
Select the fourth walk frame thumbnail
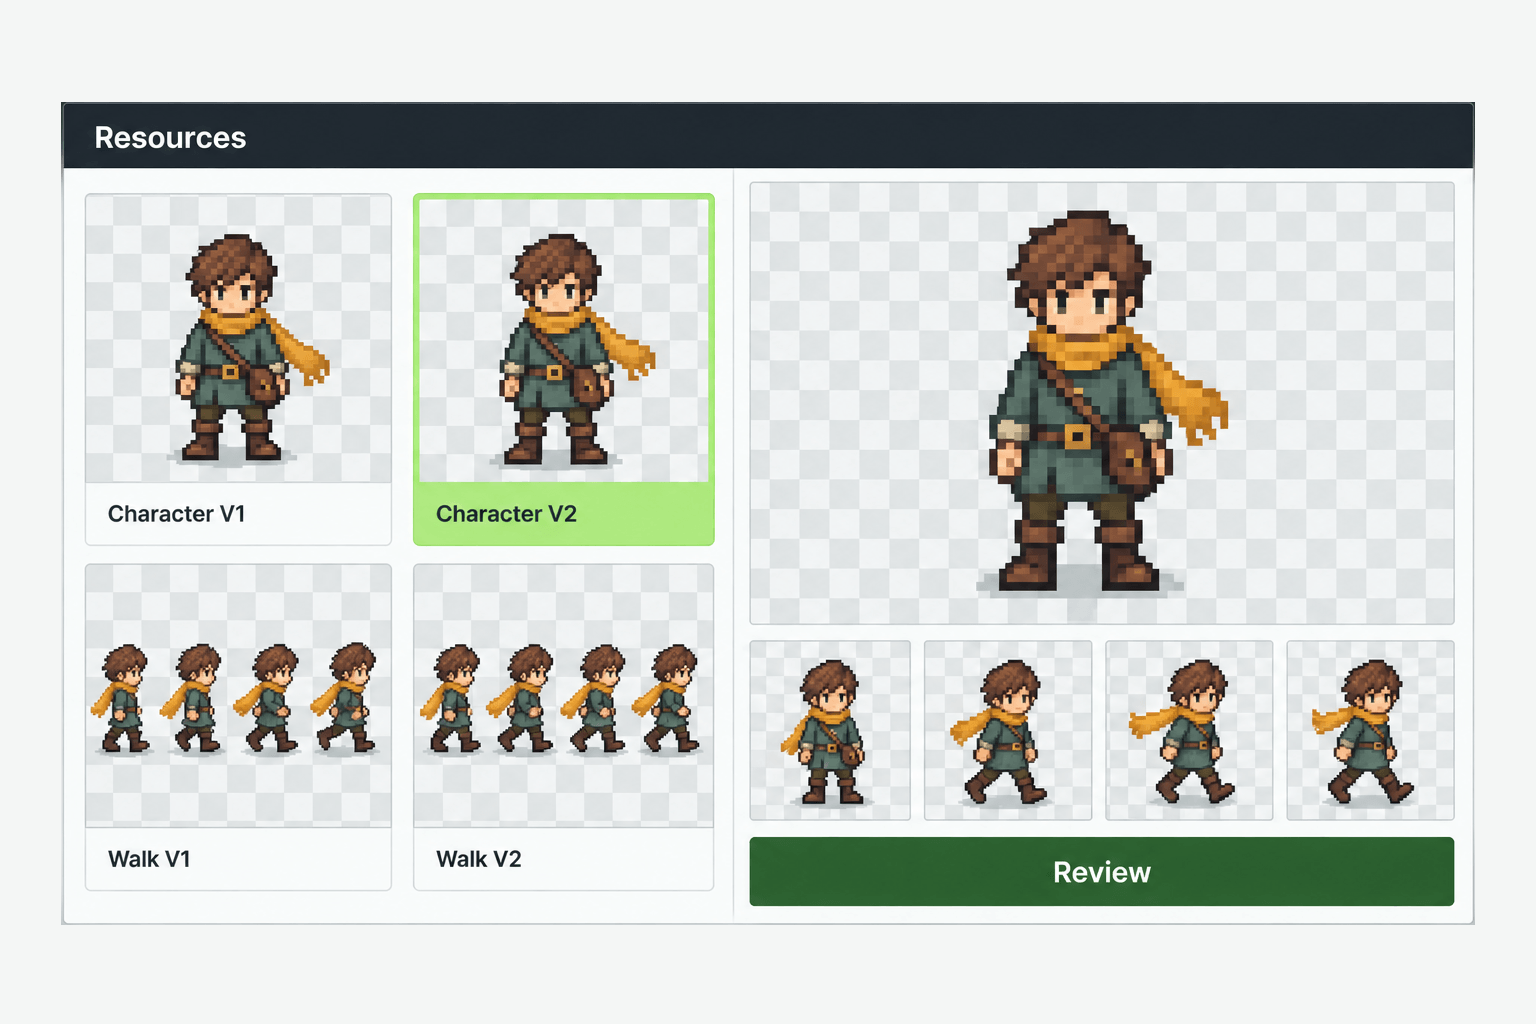pyautogui.click(x=1370, y=730)
